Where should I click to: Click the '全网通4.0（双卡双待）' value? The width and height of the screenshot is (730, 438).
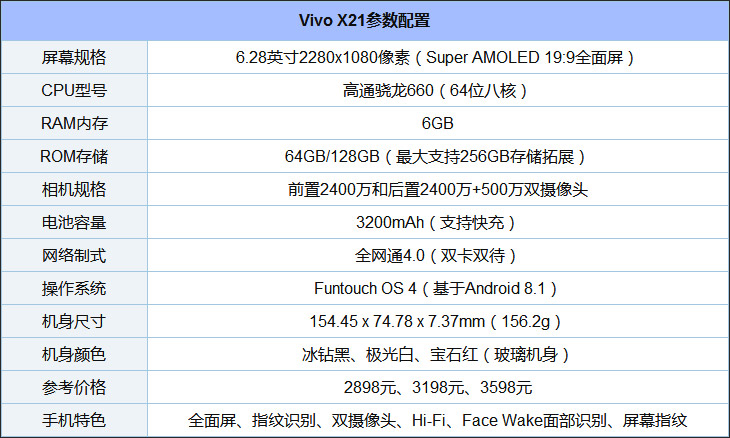pyautogui.click(x=435, y=256)
